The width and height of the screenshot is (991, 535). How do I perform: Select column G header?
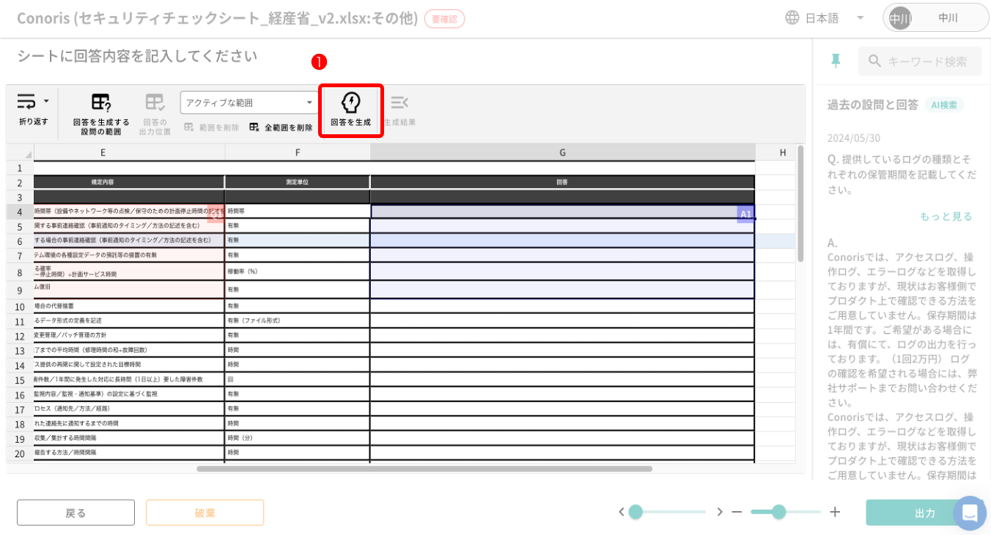tap(562, 152)
